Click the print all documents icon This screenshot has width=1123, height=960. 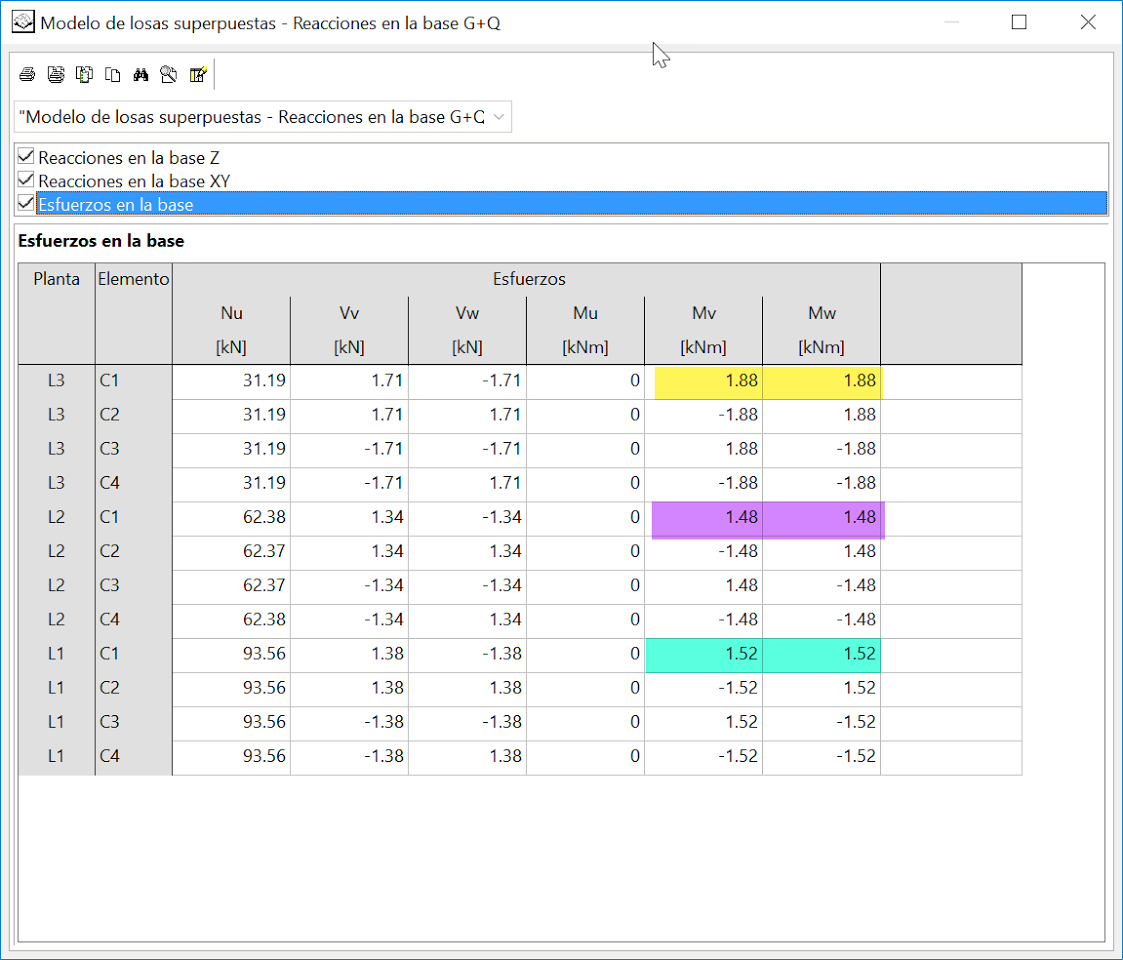click(56, 75)
